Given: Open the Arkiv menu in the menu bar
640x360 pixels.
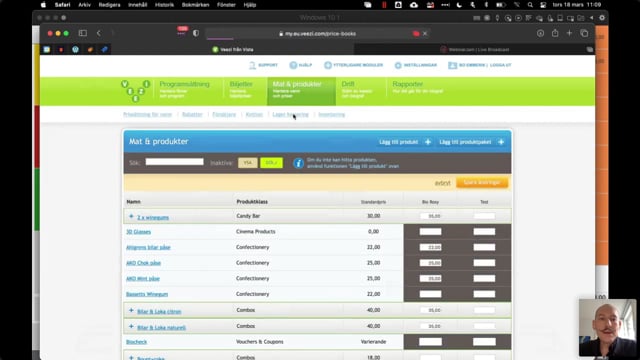Looking at the screenshot, I should 84,5.
